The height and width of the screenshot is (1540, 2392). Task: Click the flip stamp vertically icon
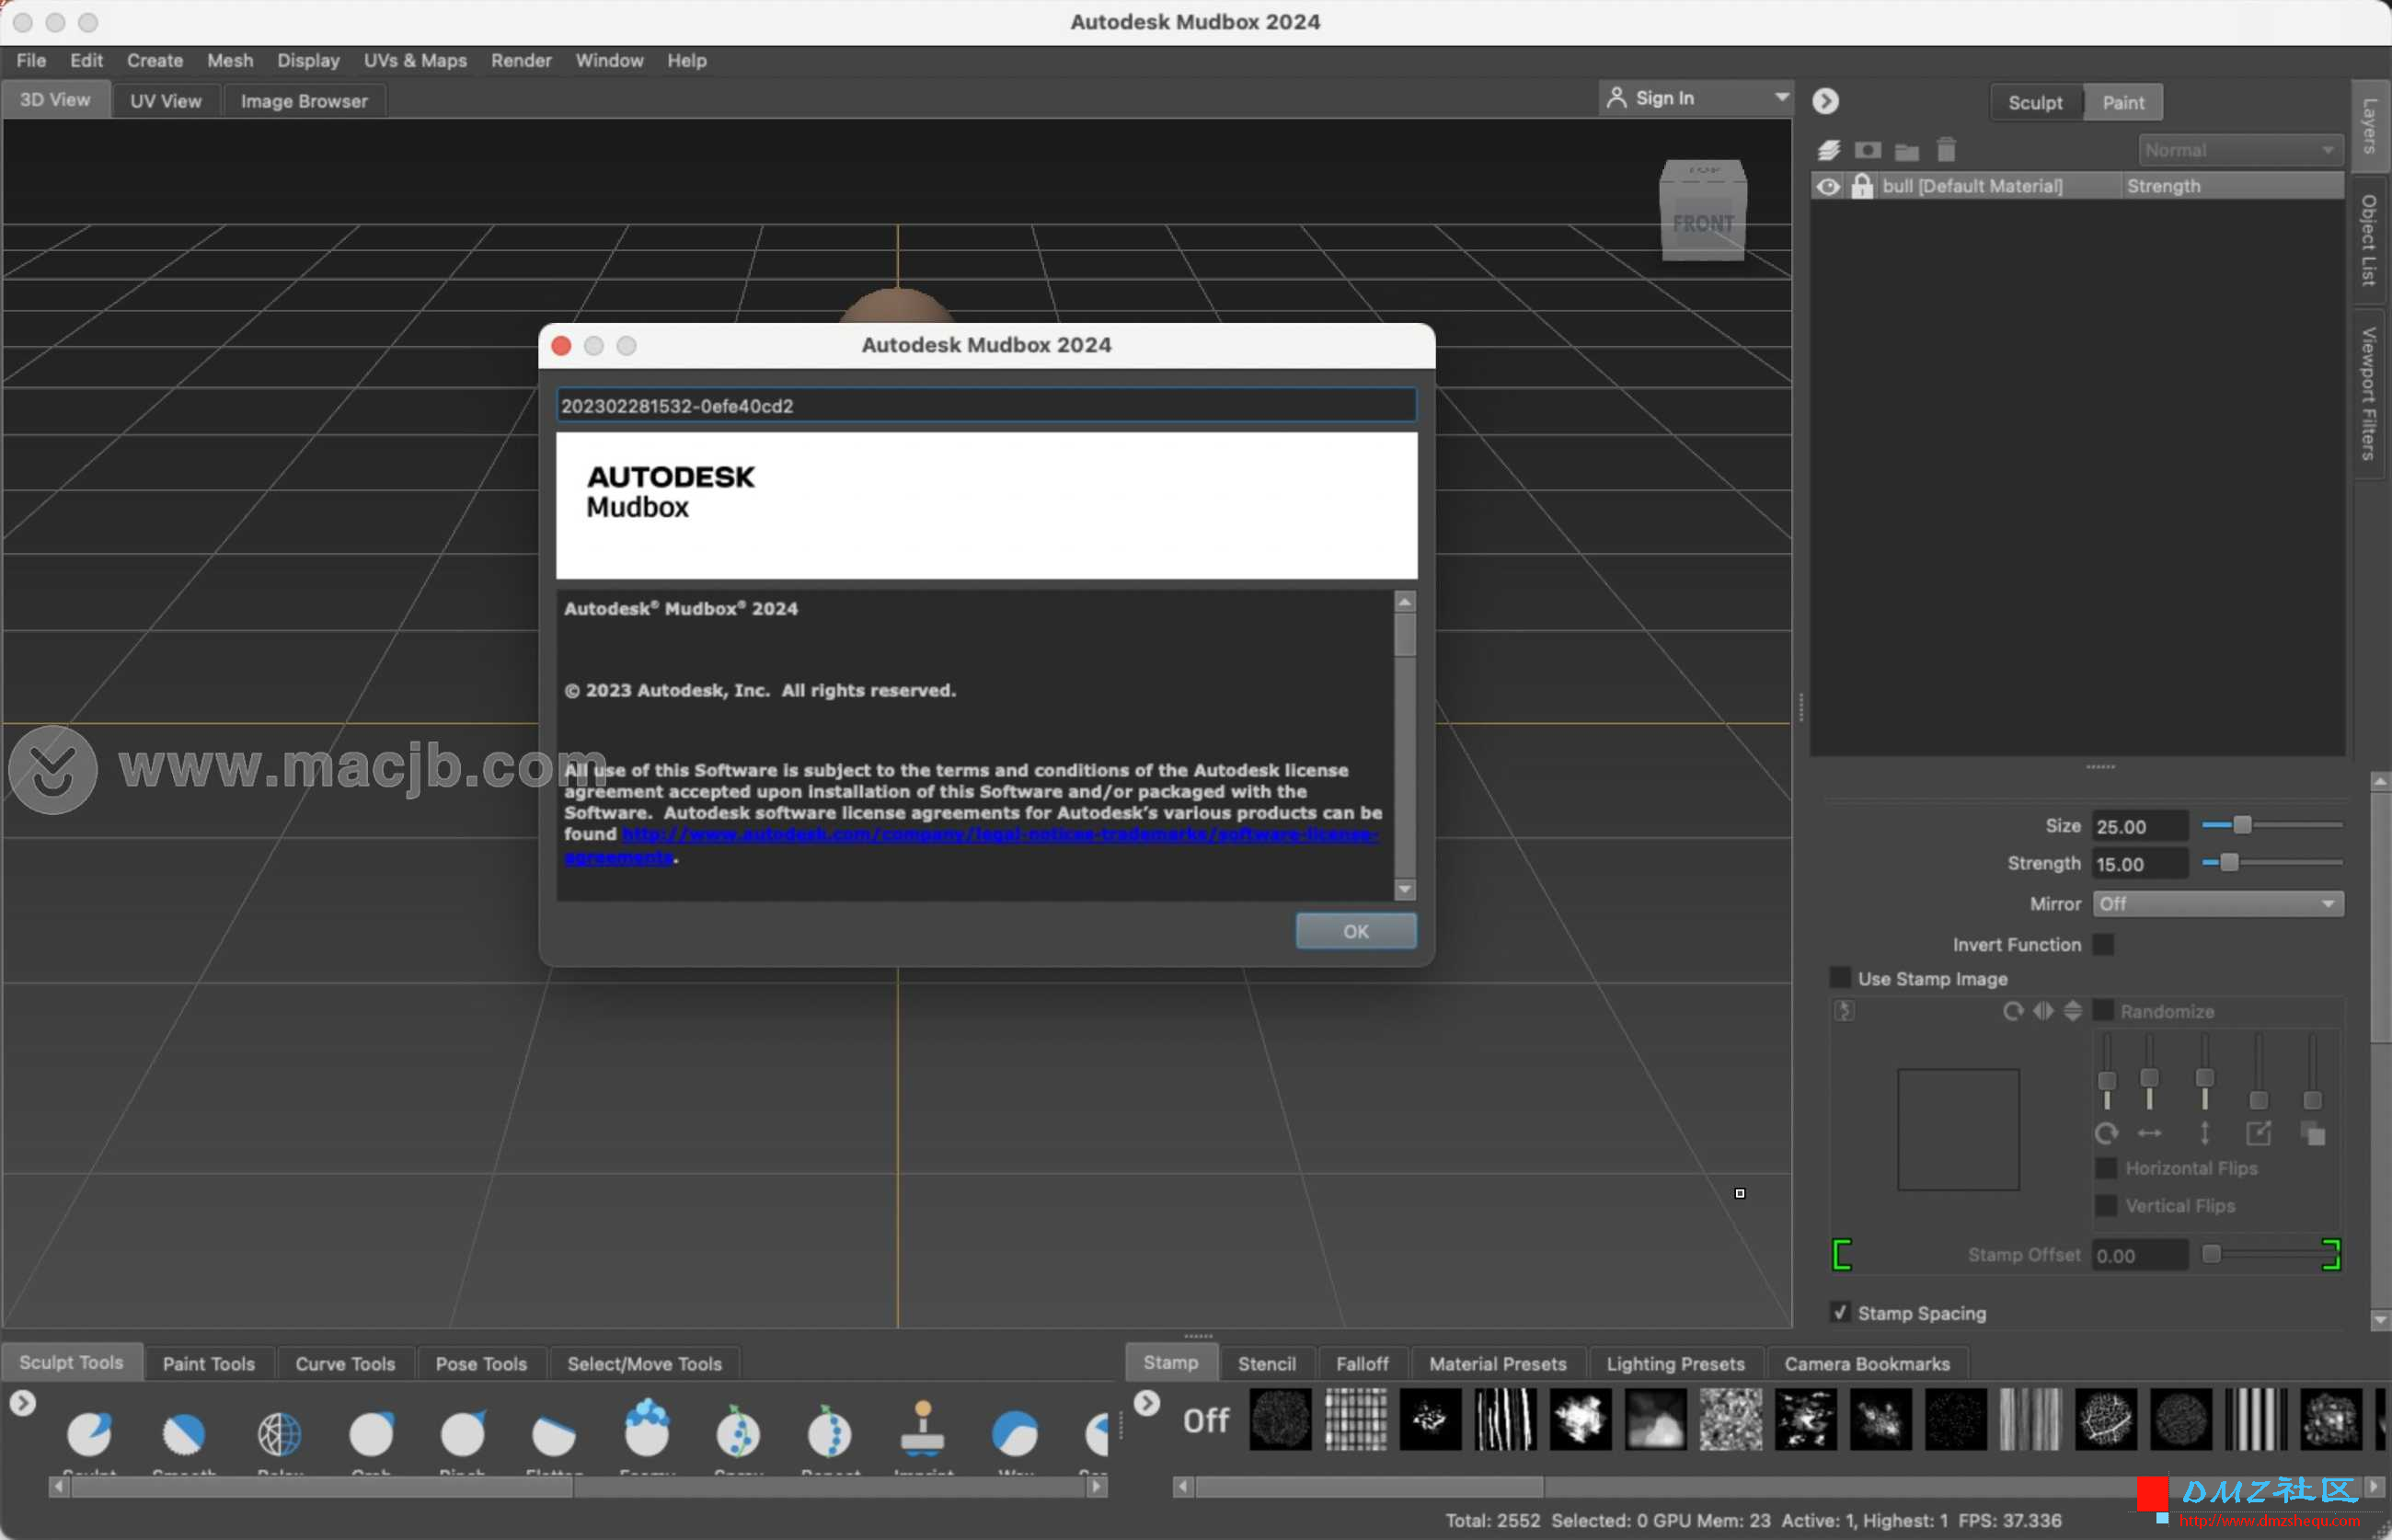[2072, 1011]
